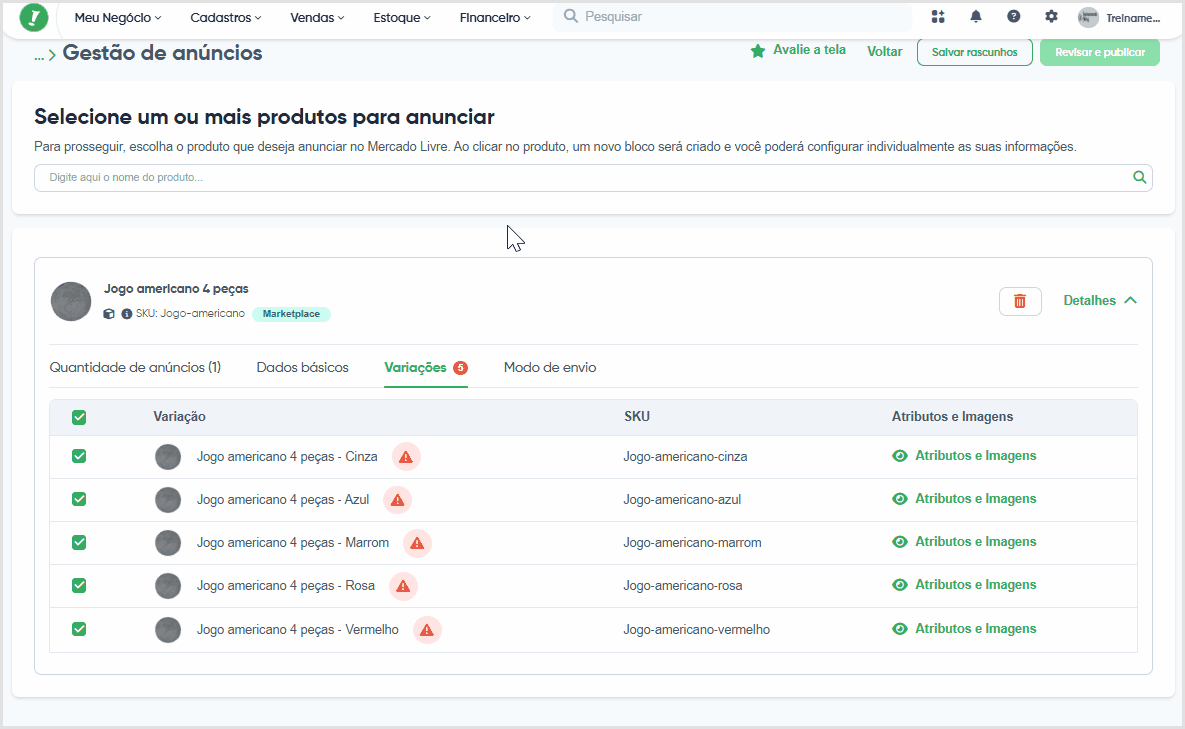The height and width of the screenshot is (729, 1185).
Task: Open the user profile avatar
Action: pyautogui.click(x=1088, y=17)
